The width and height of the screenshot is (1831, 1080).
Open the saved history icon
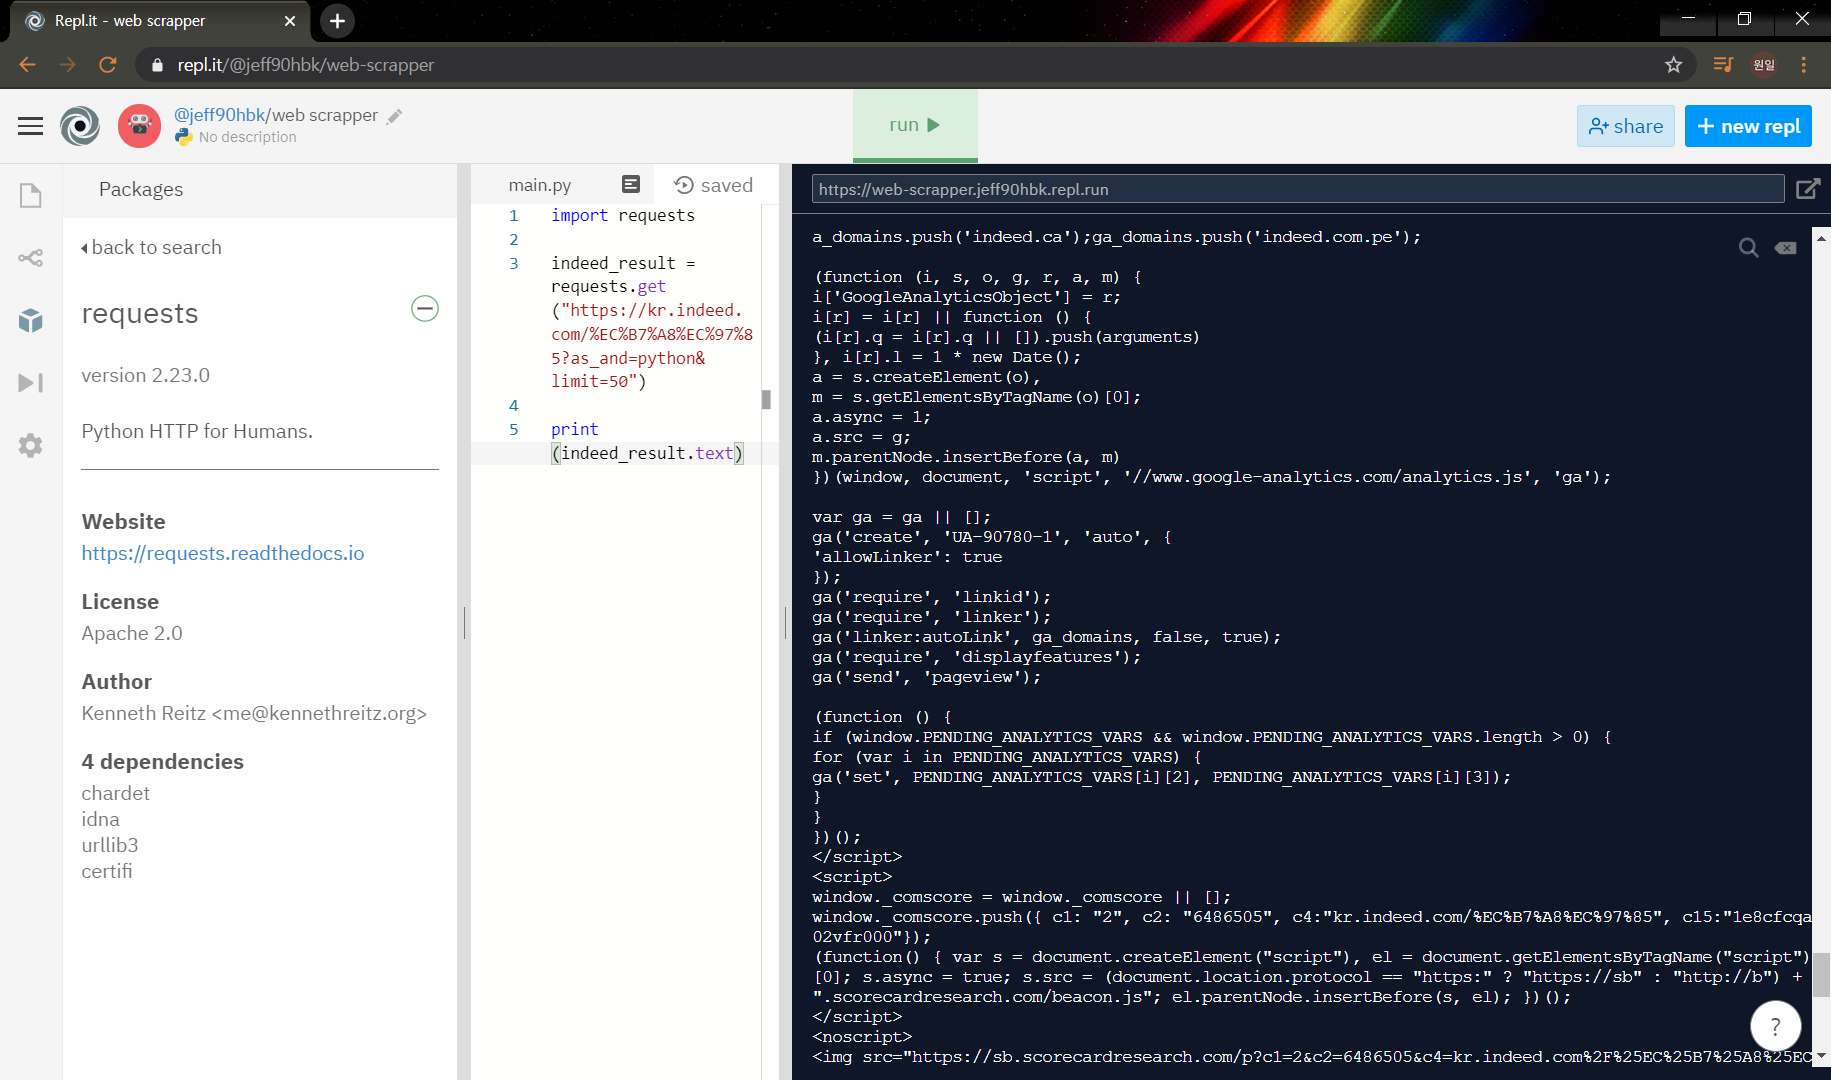click(684, 185)
